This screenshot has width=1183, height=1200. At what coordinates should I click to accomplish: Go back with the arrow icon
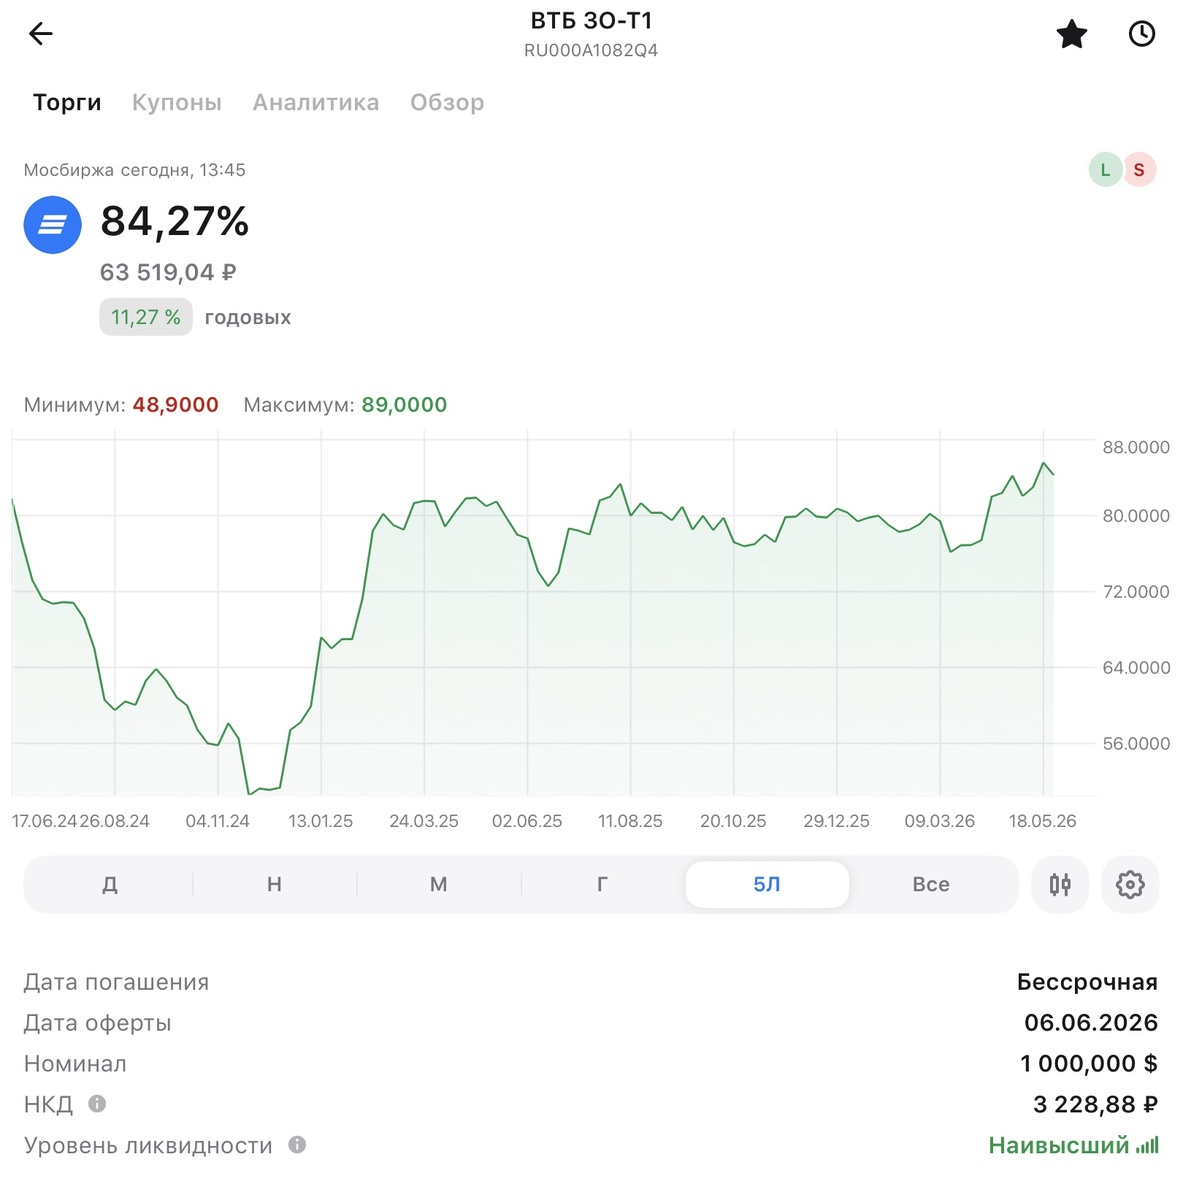click(40, 34)
